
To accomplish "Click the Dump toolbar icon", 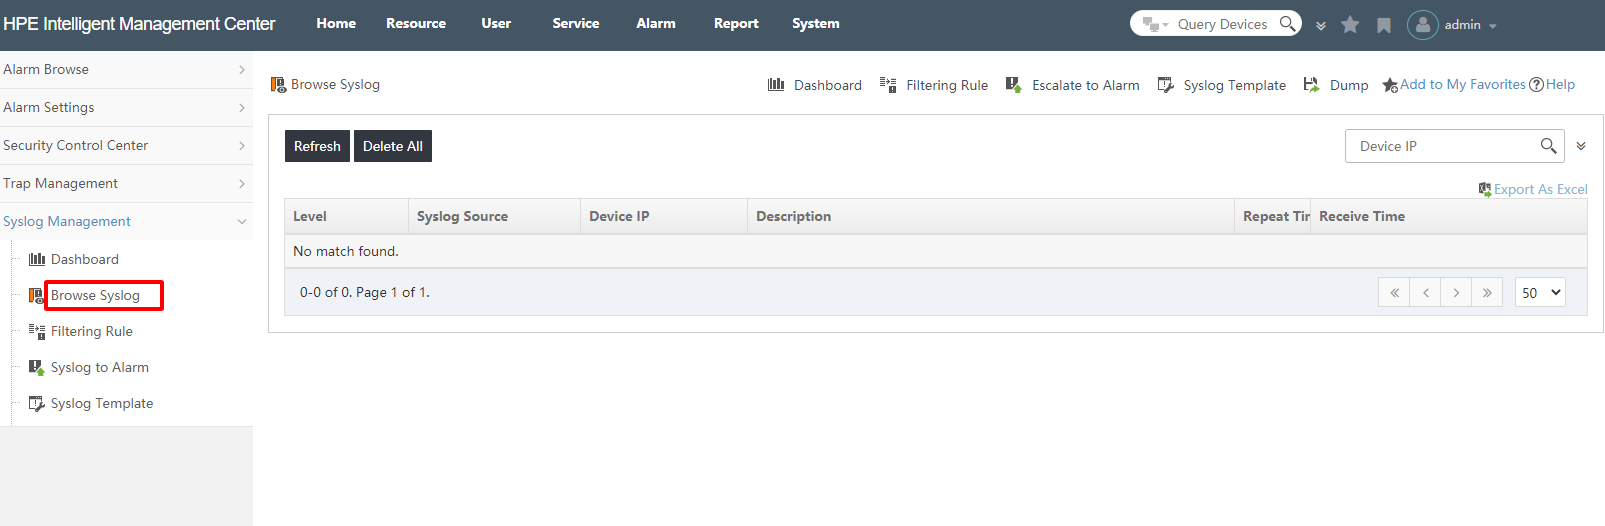I will tap(1311, 85).
